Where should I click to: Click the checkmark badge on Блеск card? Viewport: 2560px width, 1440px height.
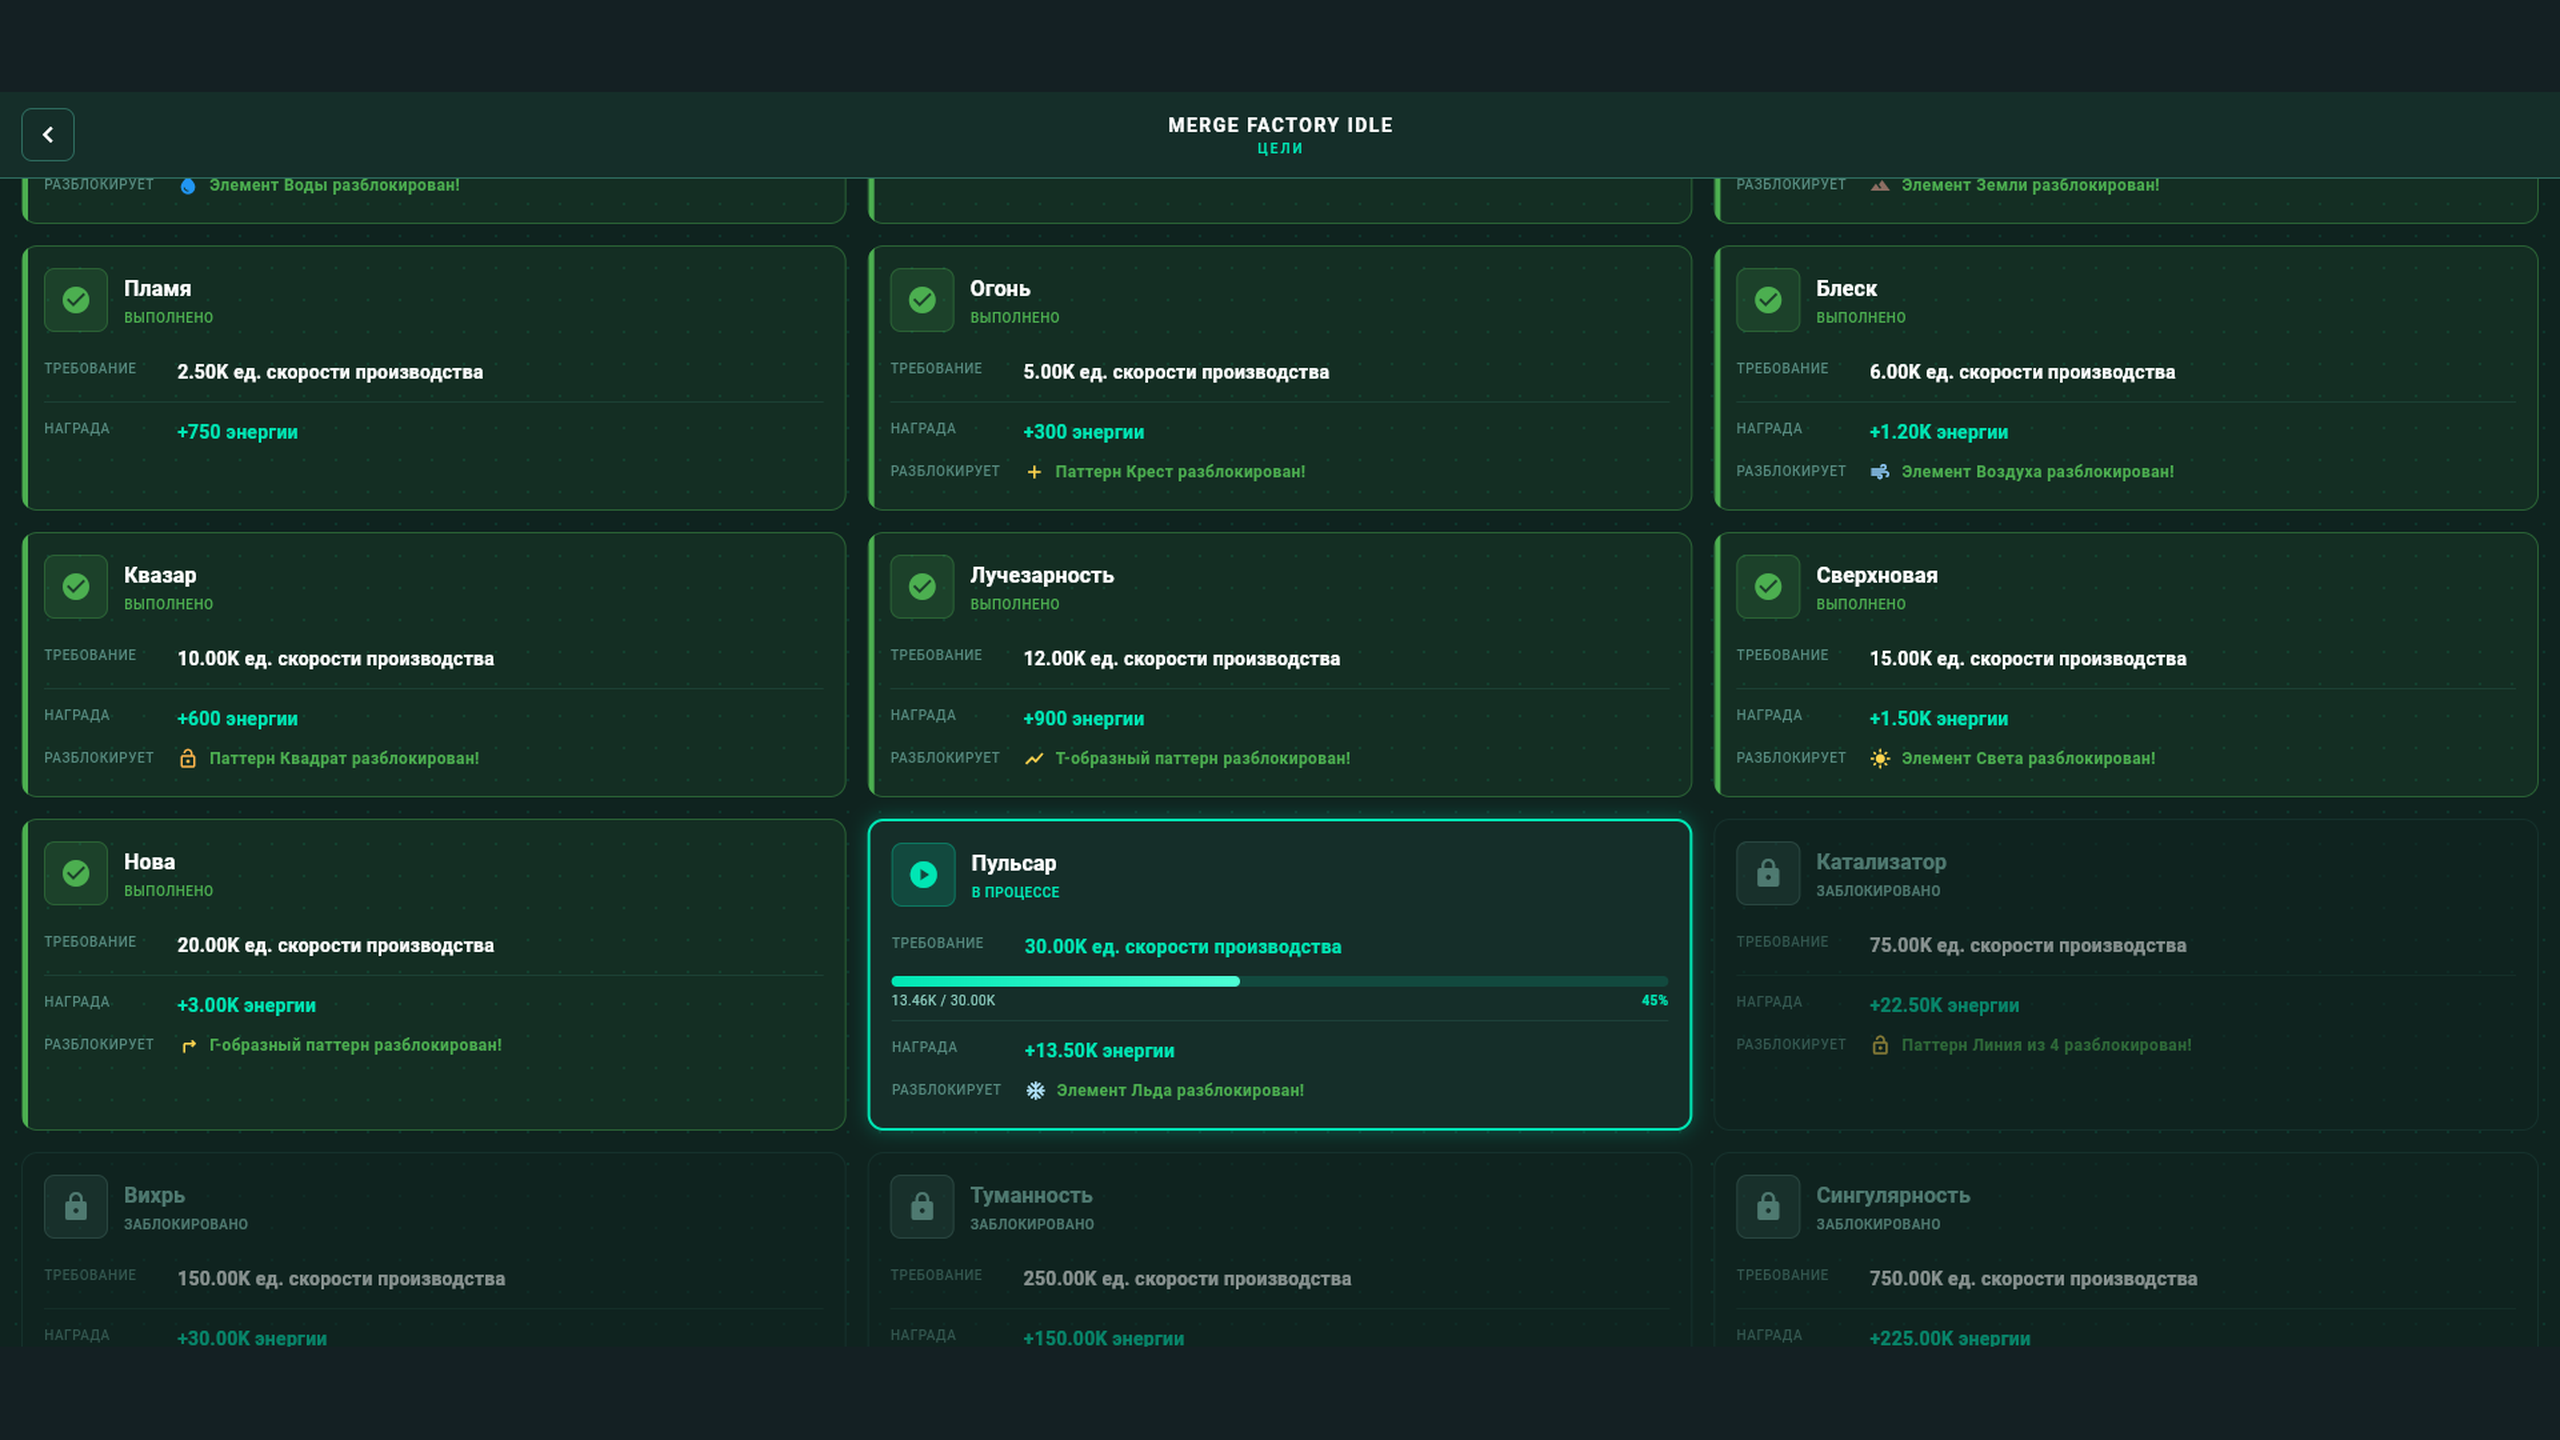pyautogui.click(x=1767, y=299)
